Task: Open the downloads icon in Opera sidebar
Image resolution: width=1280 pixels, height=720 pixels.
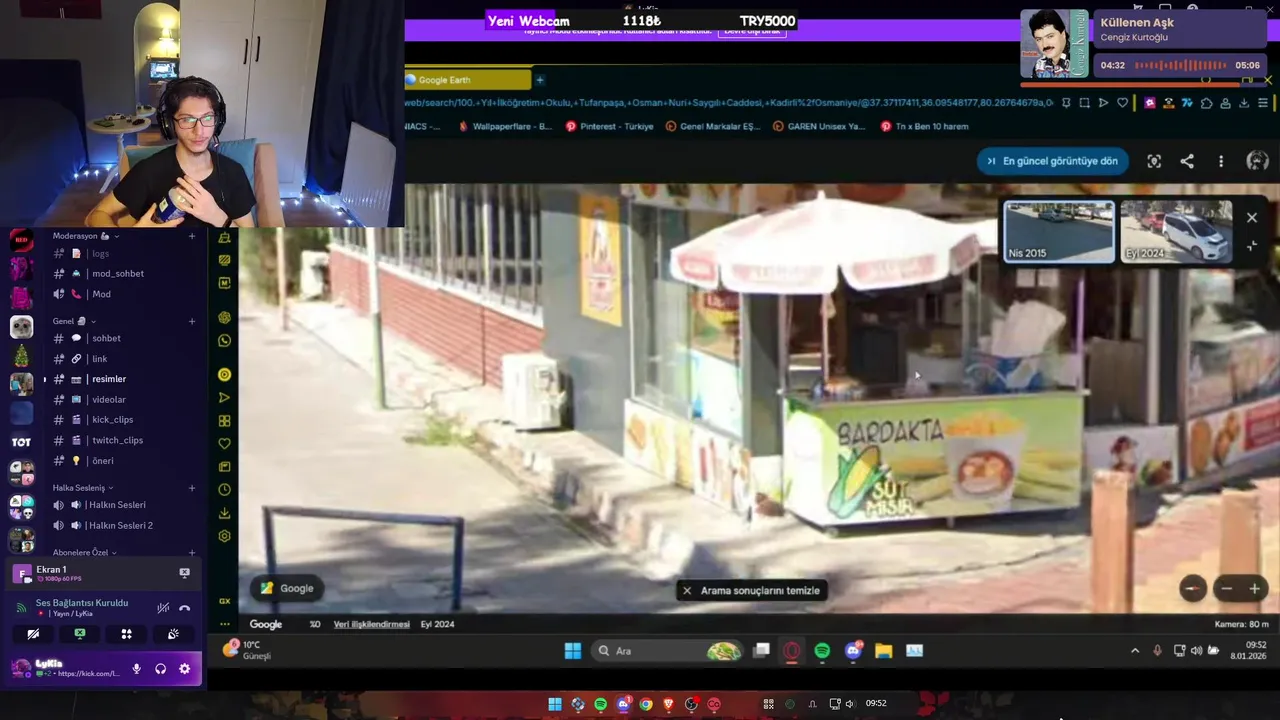Action: 224,513
